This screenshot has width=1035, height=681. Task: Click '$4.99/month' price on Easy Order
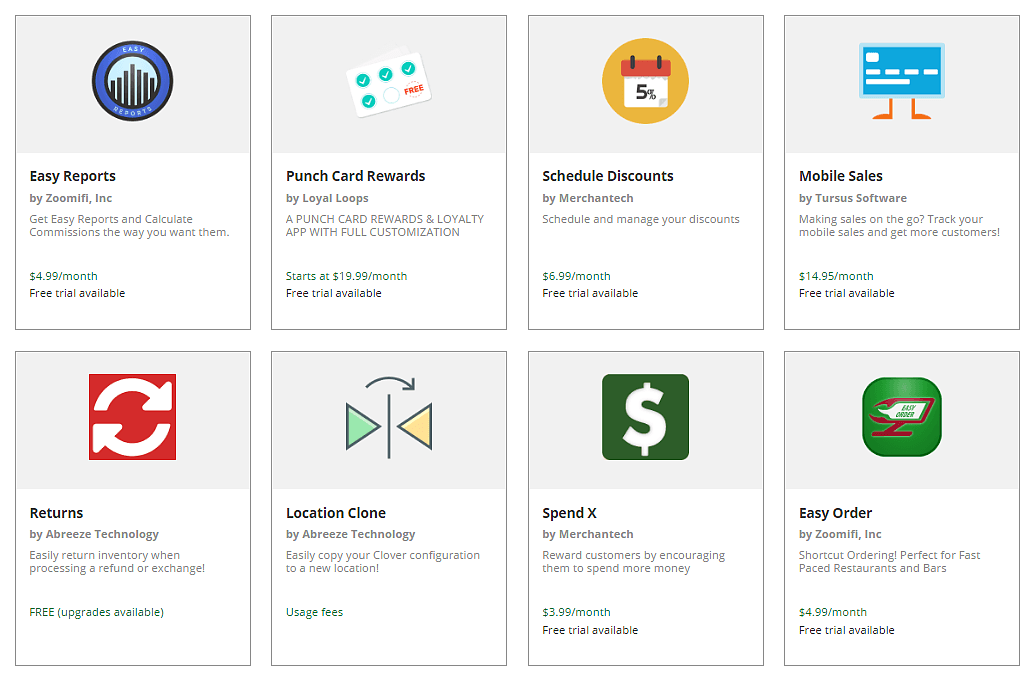833,612
